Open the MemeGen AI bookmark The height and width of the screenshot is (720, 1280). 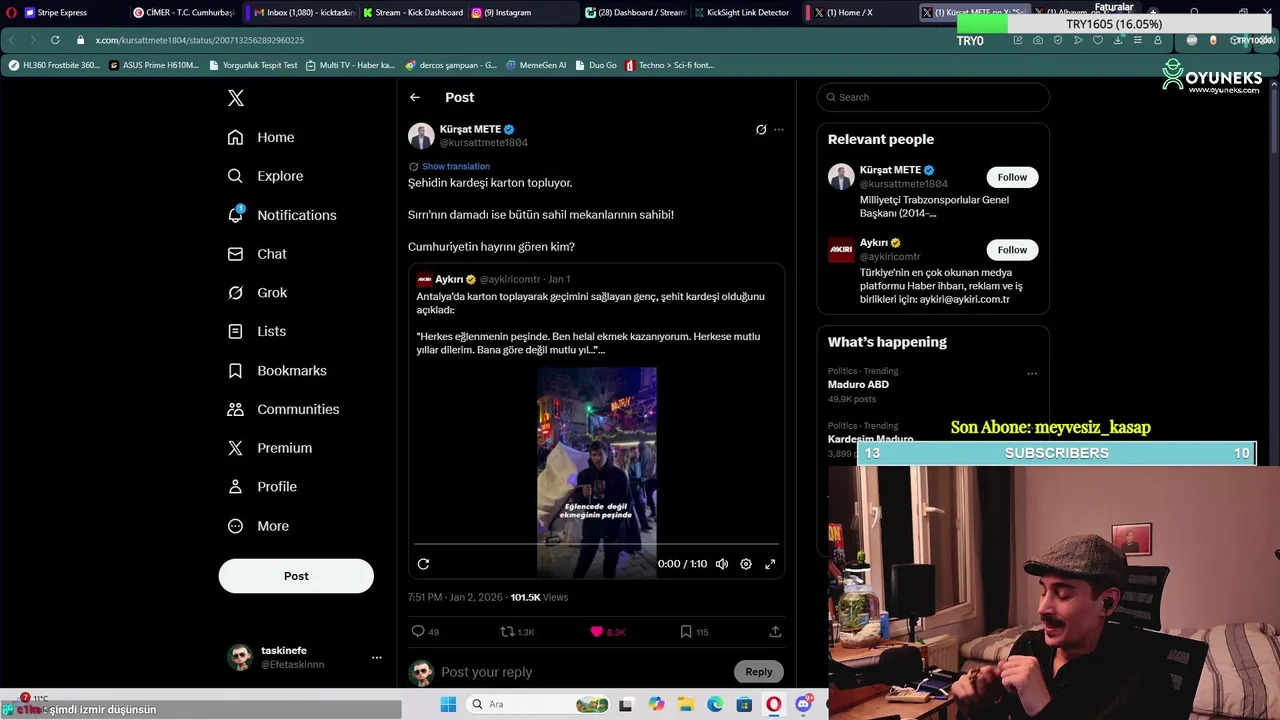[536, 65]
